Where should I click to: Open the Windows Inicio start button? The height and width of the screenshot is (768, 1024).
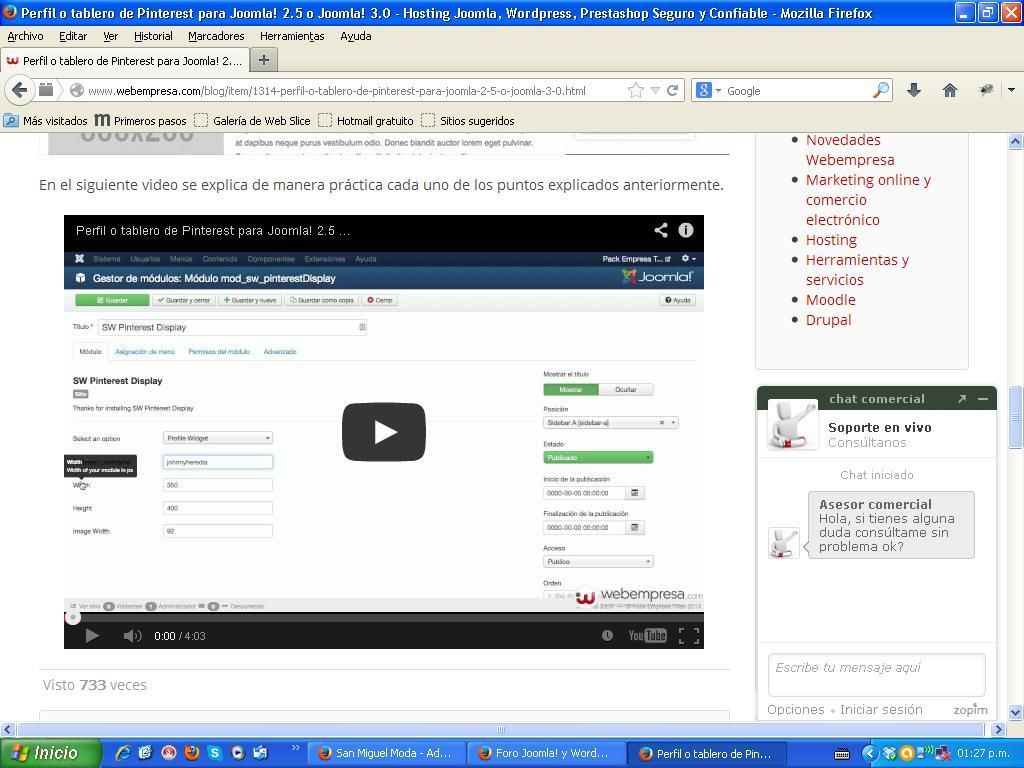50,753
